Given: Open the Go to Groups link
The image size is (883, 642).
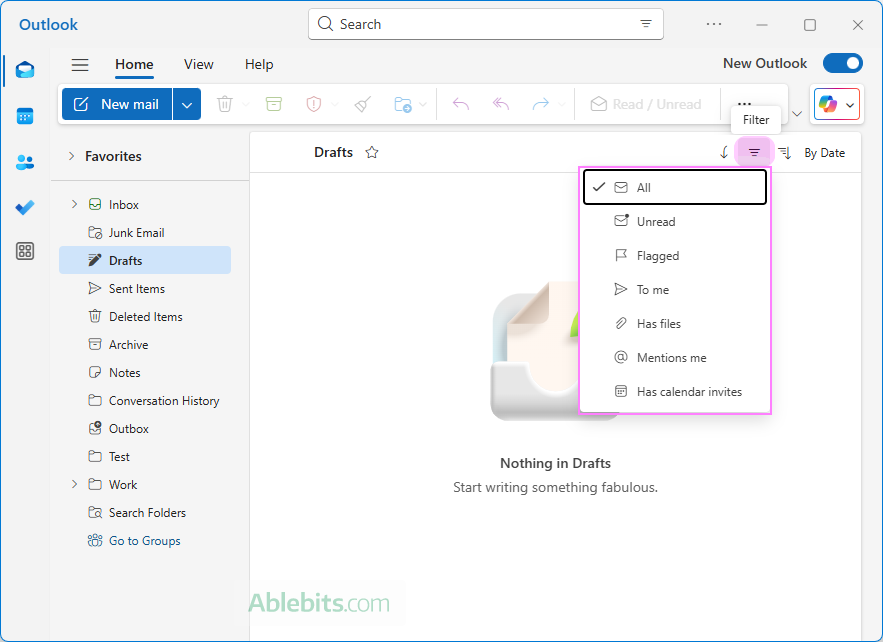Looking at the screenshot, I should [x=145, y=541].
